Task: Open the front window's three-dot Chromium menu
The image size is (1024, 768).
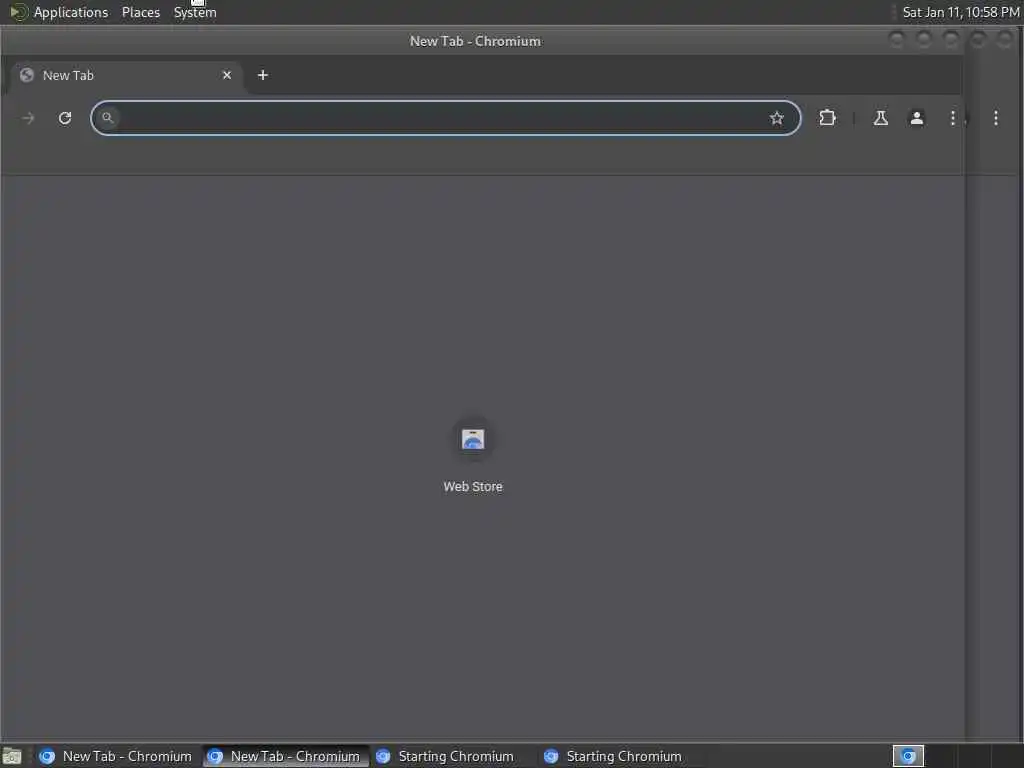Action: 953,118
